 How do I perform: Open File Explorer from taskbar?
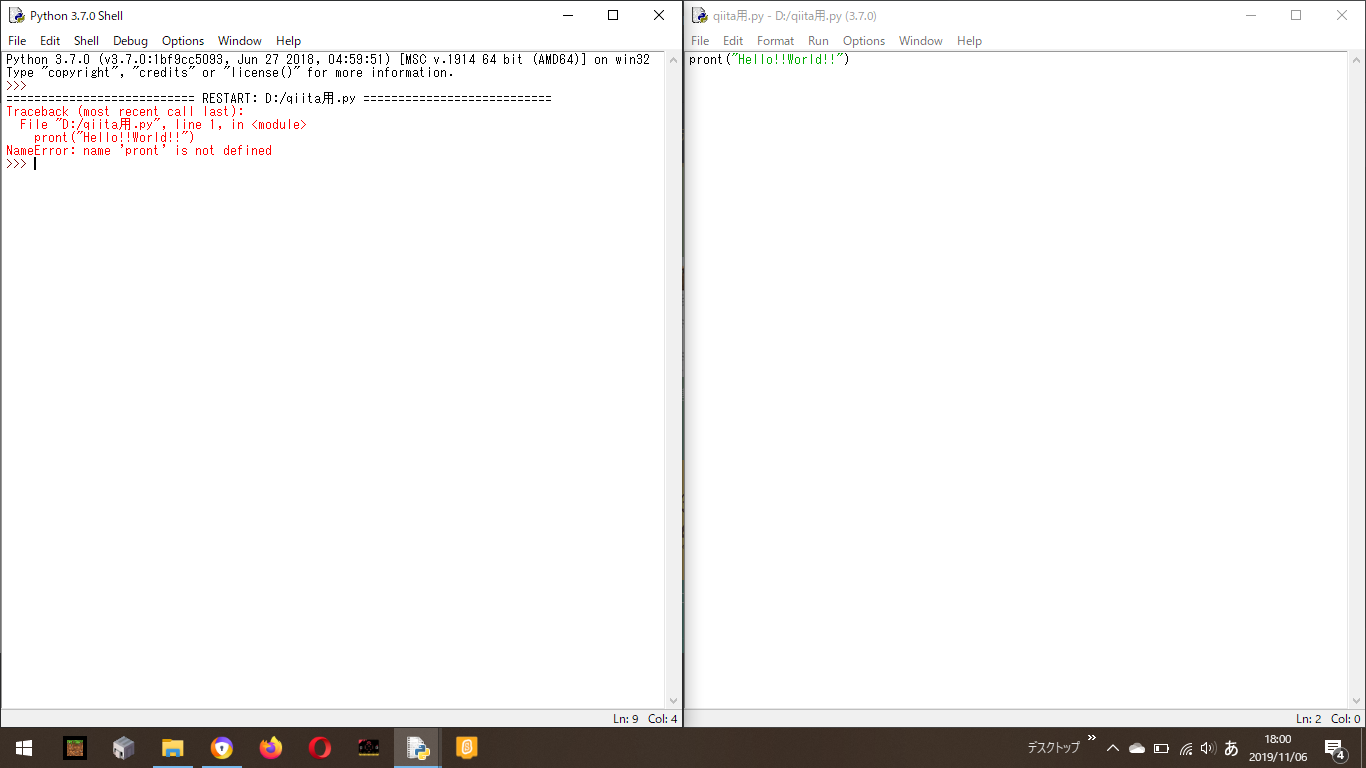[x=172, y=747]
